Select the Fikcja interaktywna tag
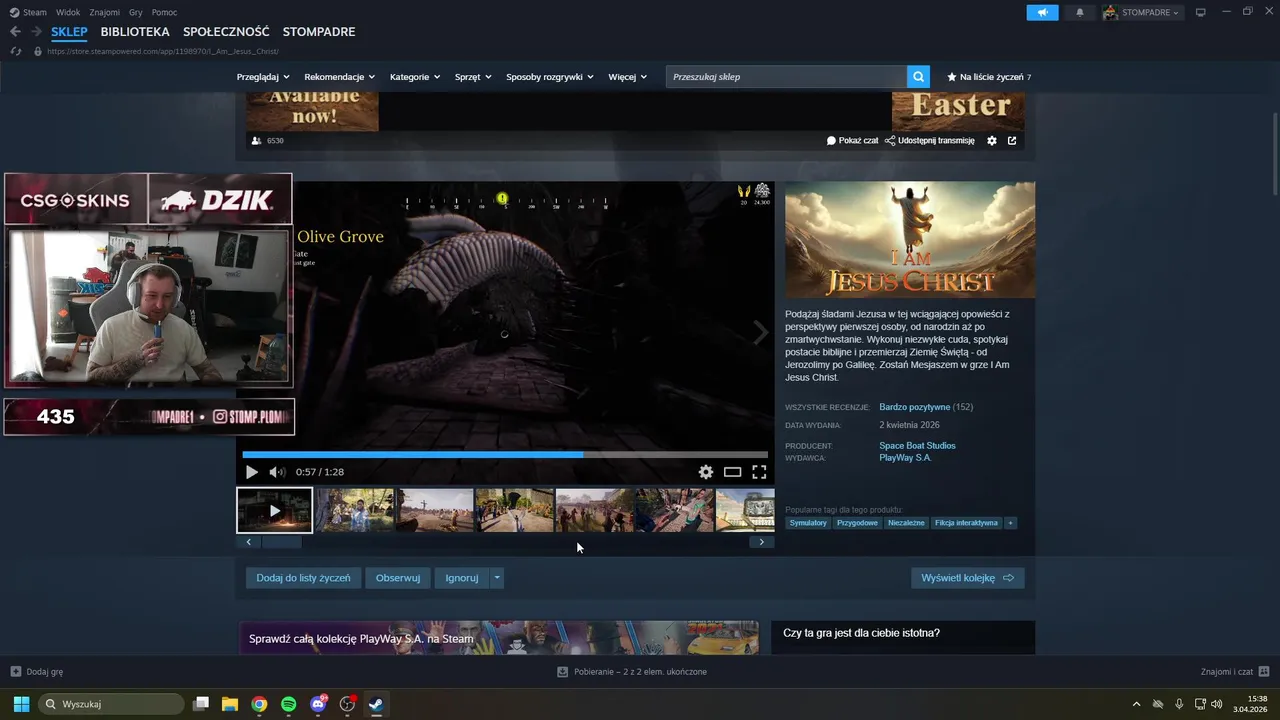 [966, 523]
